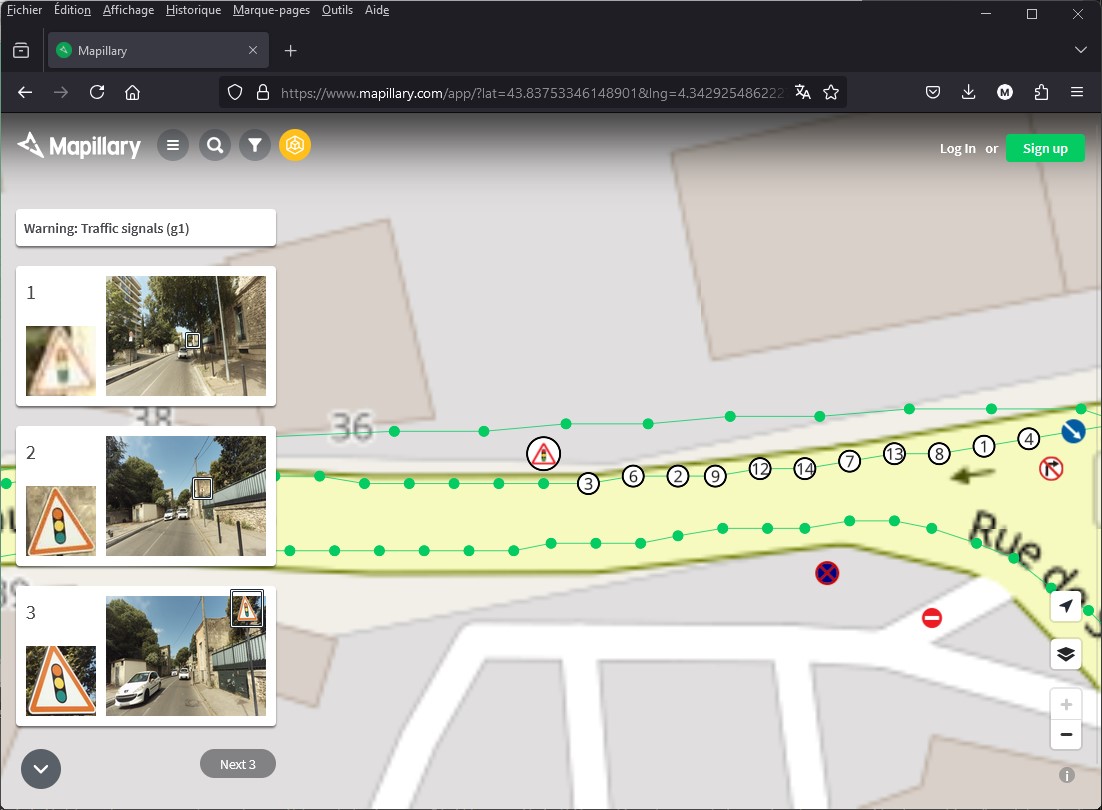Select map marker numbered 7

(850, 462)
